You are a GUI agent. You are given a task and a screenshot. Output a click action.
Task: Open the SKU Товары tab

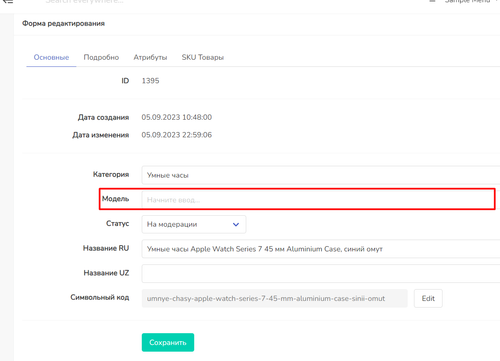203,57
